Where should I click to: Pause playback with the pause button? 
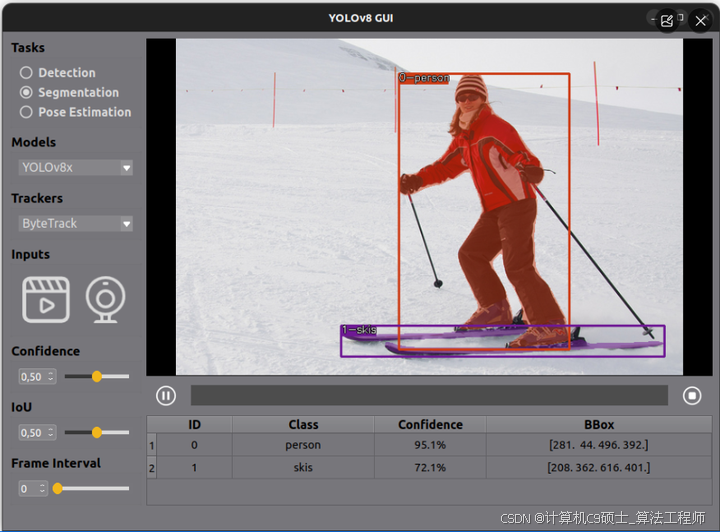166,396
